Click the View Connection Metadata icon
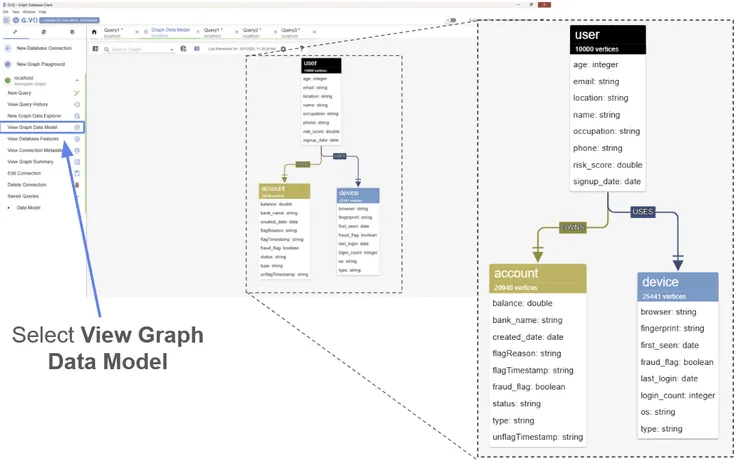This screenshot has height=461, width=738. pos(77,150)
